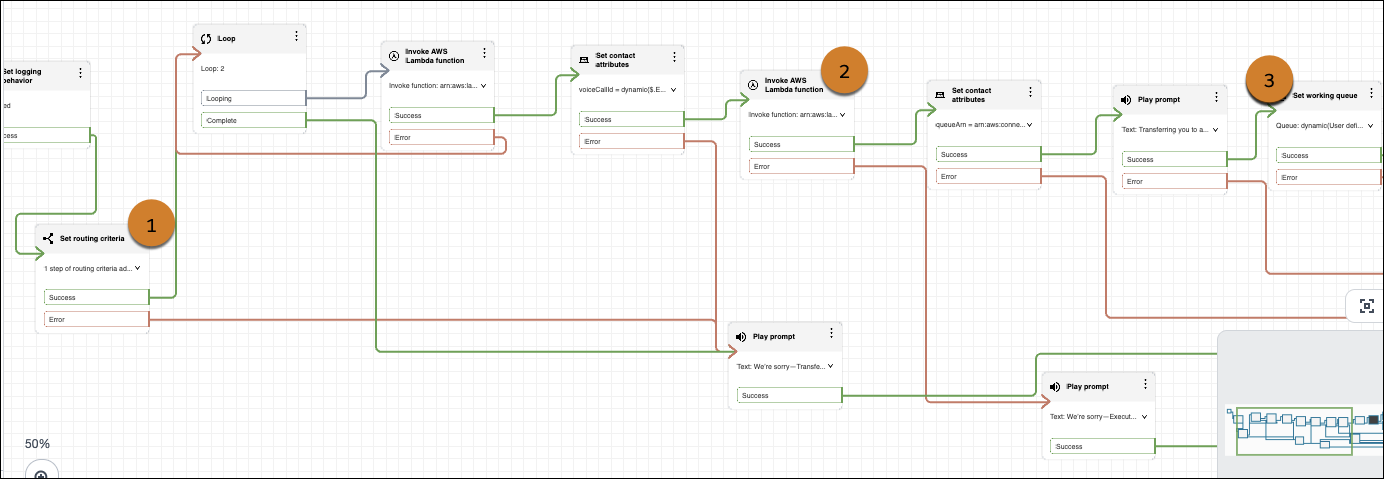
Task: Select the Error output under voiceCallId attributes
Action: [631, 141]
